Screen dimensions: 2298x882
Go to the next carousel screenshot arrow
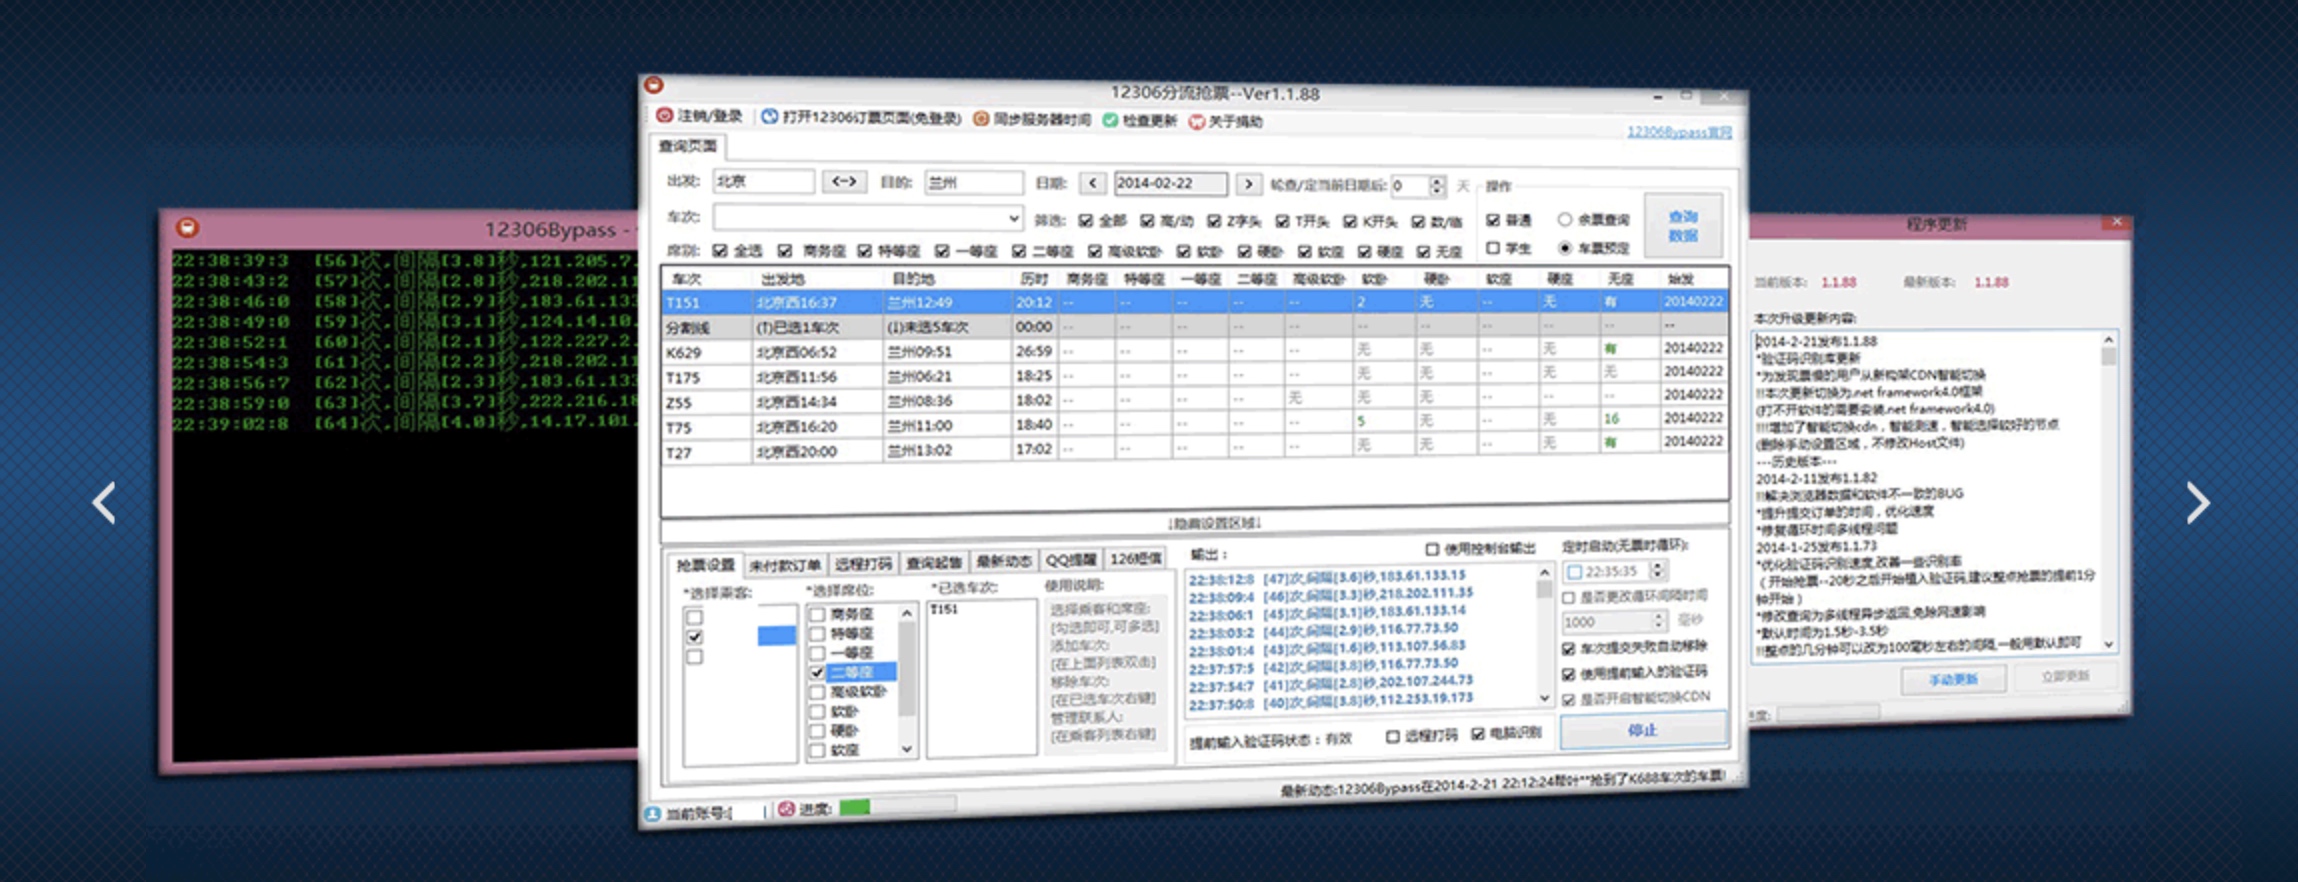[x=2197, y=503]
